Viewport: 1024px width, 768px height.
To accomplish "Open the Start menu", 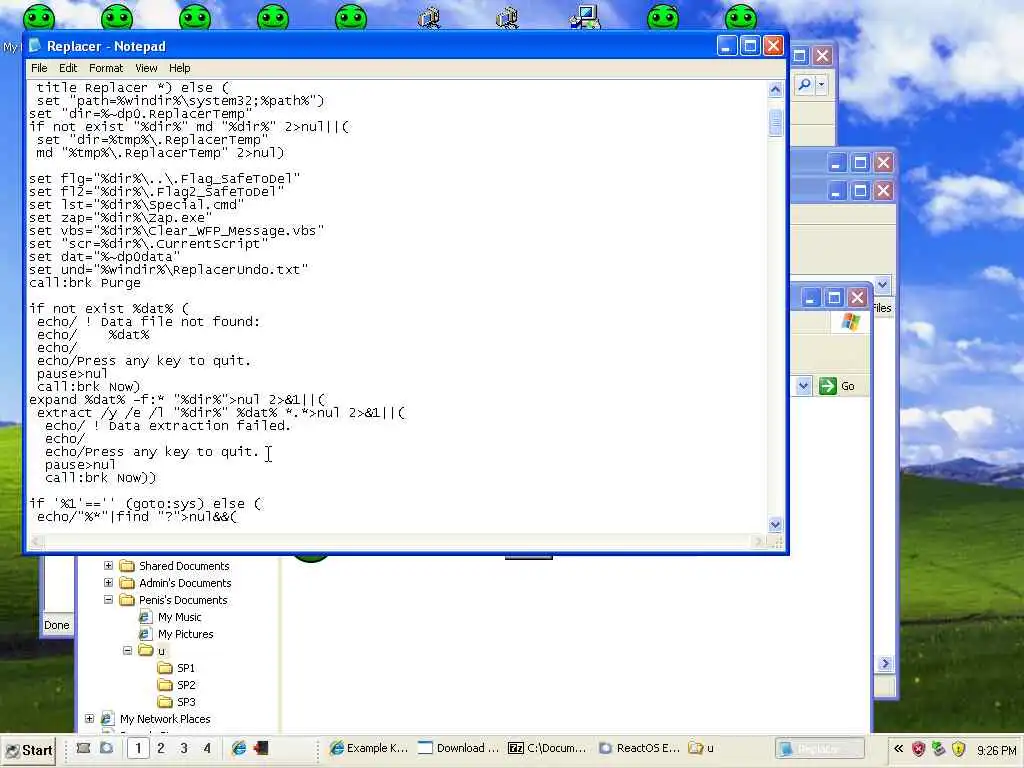I will point(29,750).
